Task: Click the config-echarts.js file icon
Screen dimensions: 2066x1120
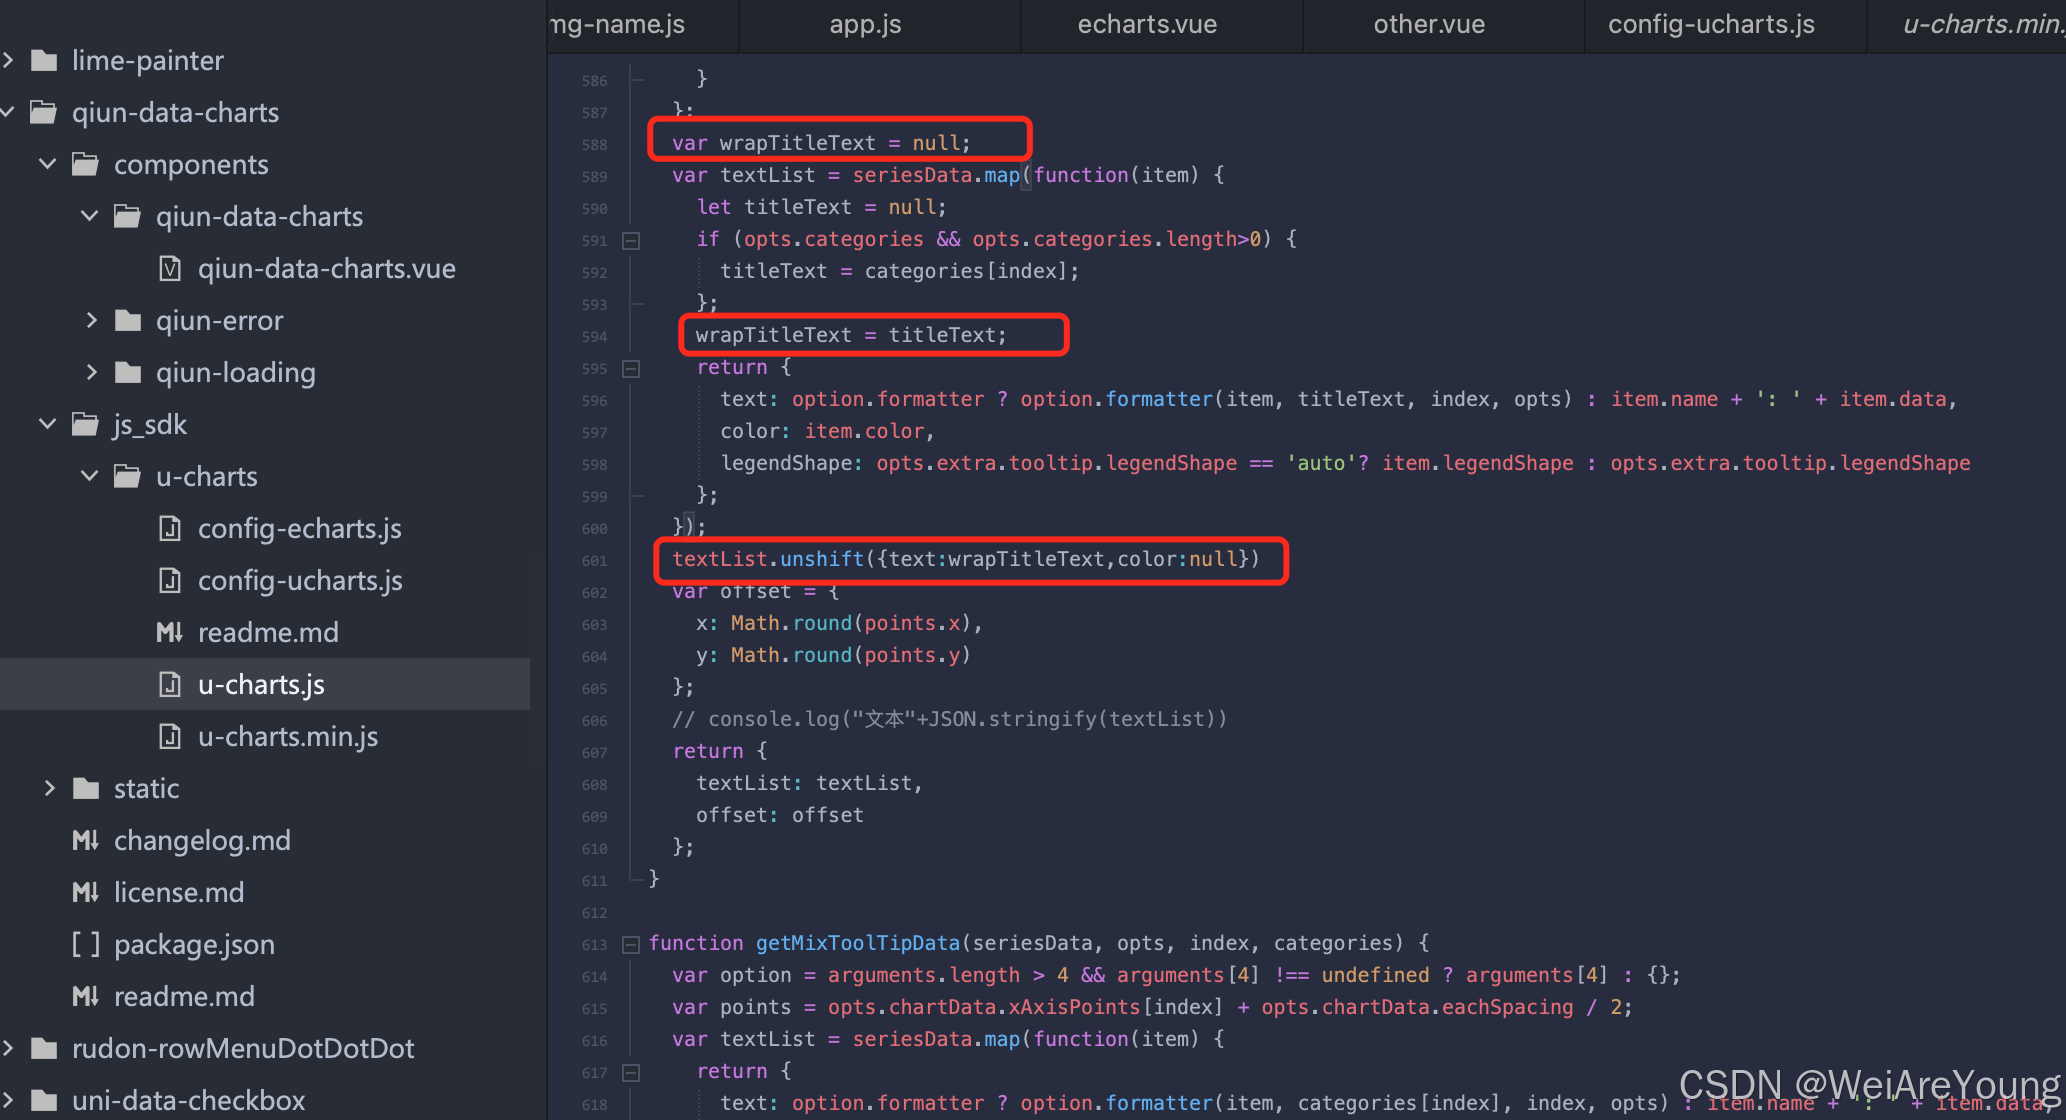Action: [170, 528]
